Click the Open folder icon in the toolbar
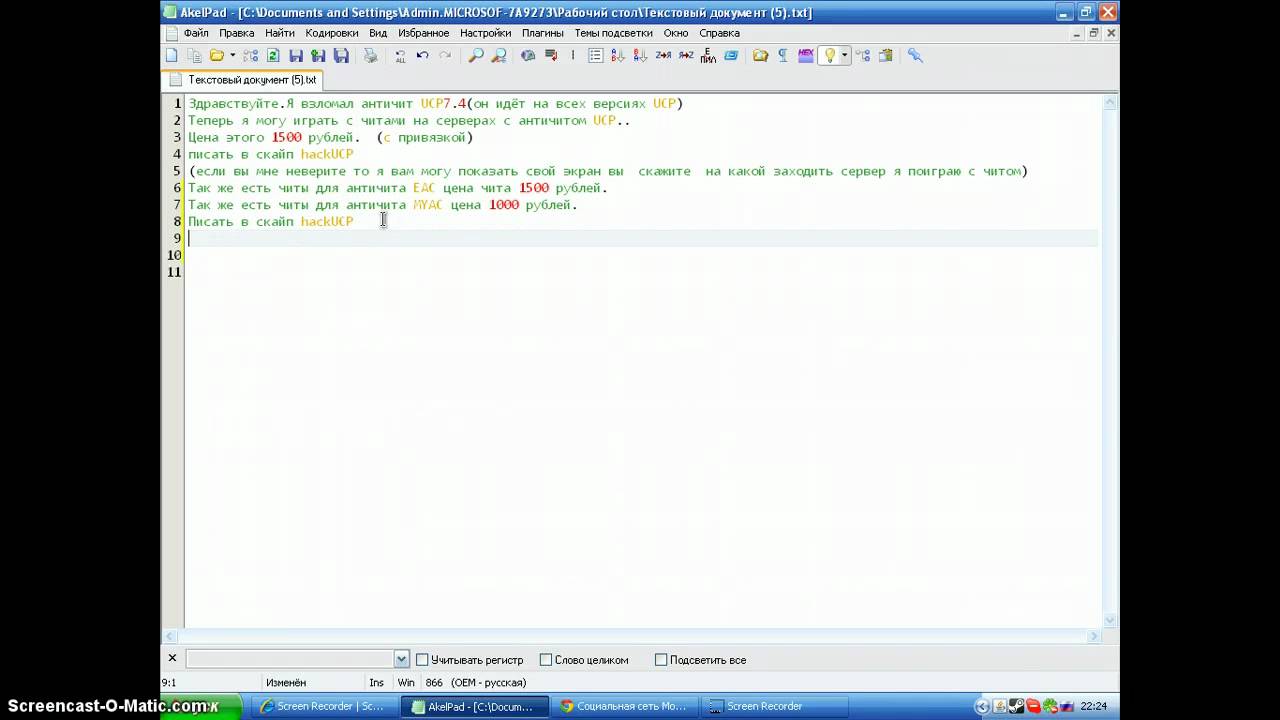Image resolution: width=1280 pixels, height=720 pixels. point(216,56)
